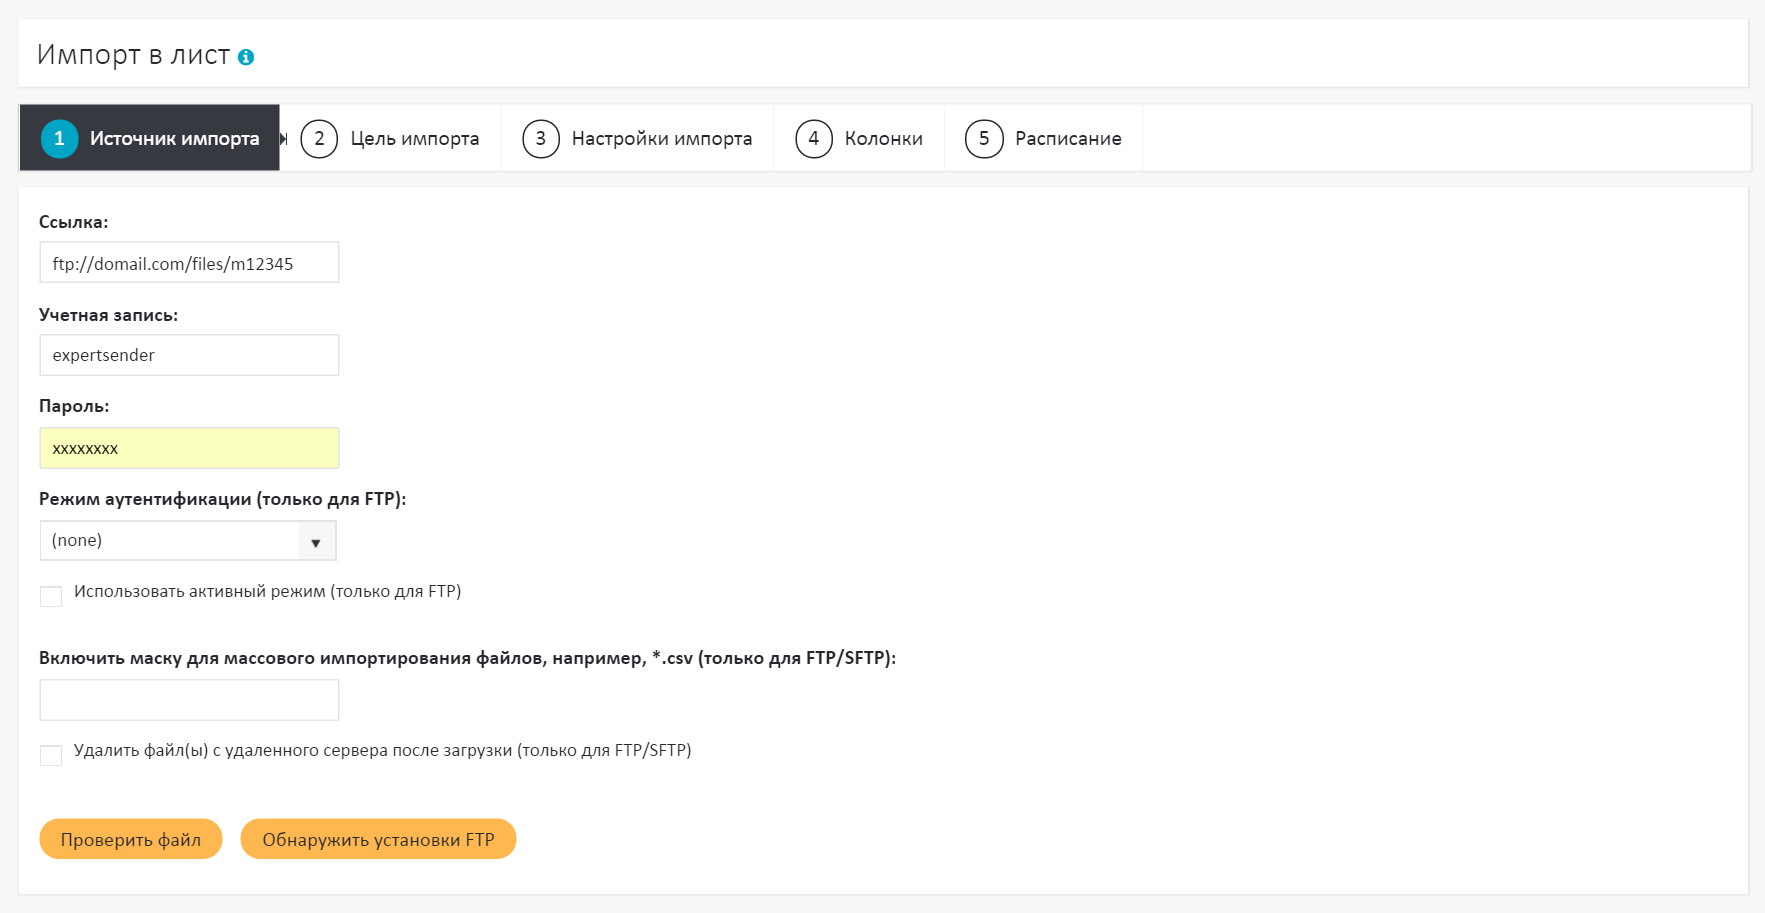This screenshot has width=1765, height=913.
Task: Click the step 5 circle icon
Action: click(x=984, y=139)
